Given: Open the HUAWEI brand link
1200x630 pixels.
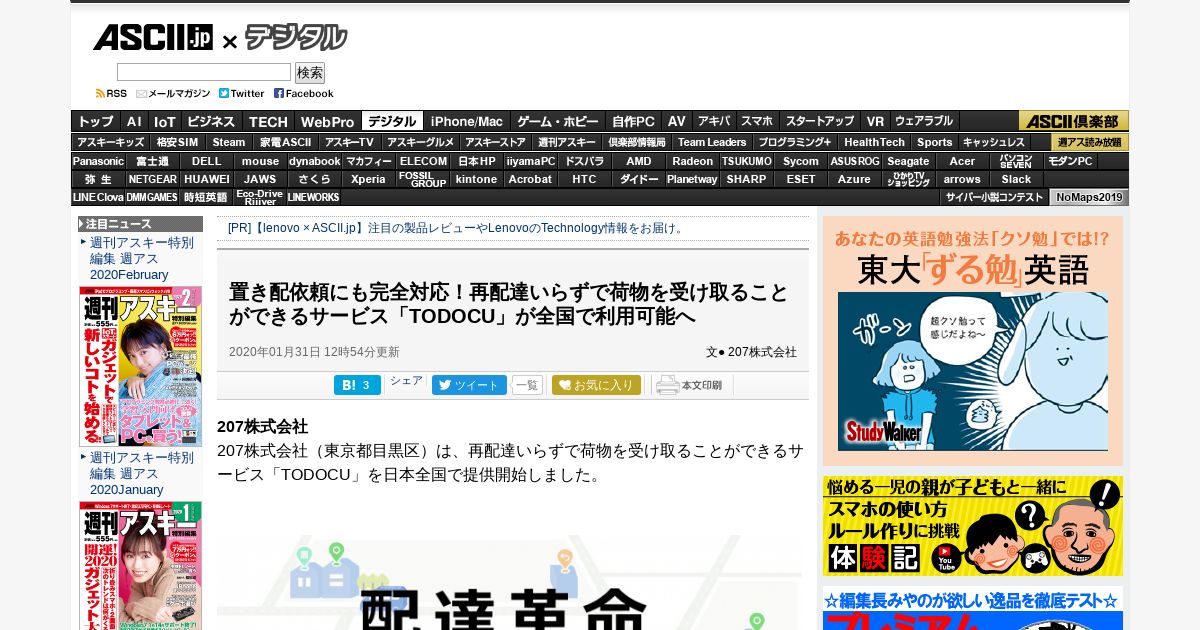Looking at the screenshot, I should click(x=207, y=180).
